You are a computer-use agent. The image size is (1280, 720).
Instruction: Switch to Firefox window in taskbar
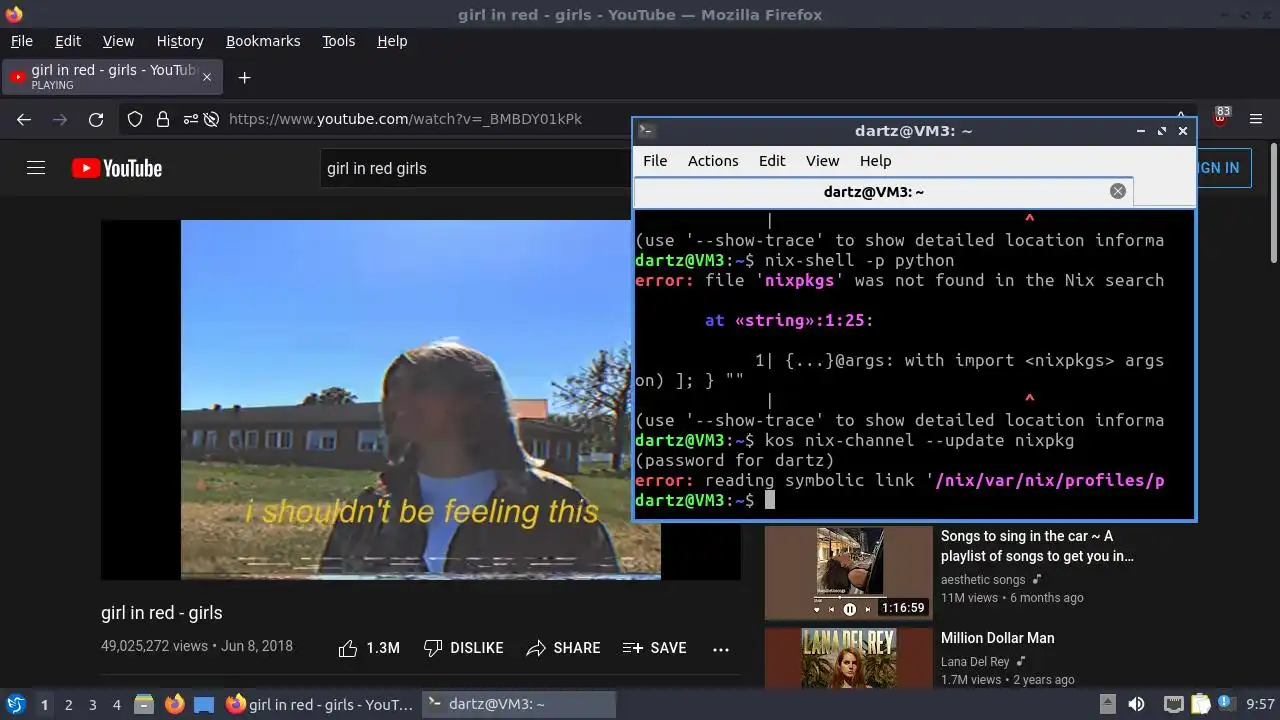click(320, 705)
